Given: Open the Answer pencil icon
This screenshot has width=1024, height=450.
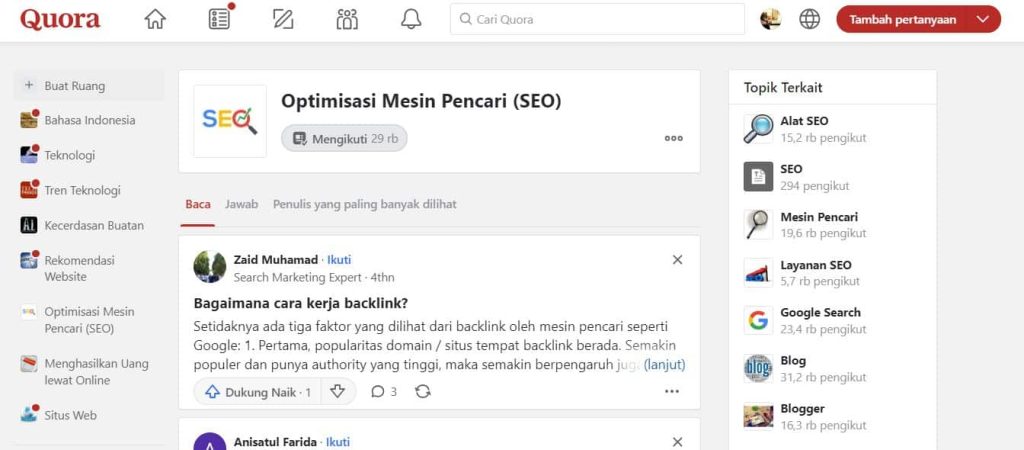Looking at the screenshot, I should point(283,19).
